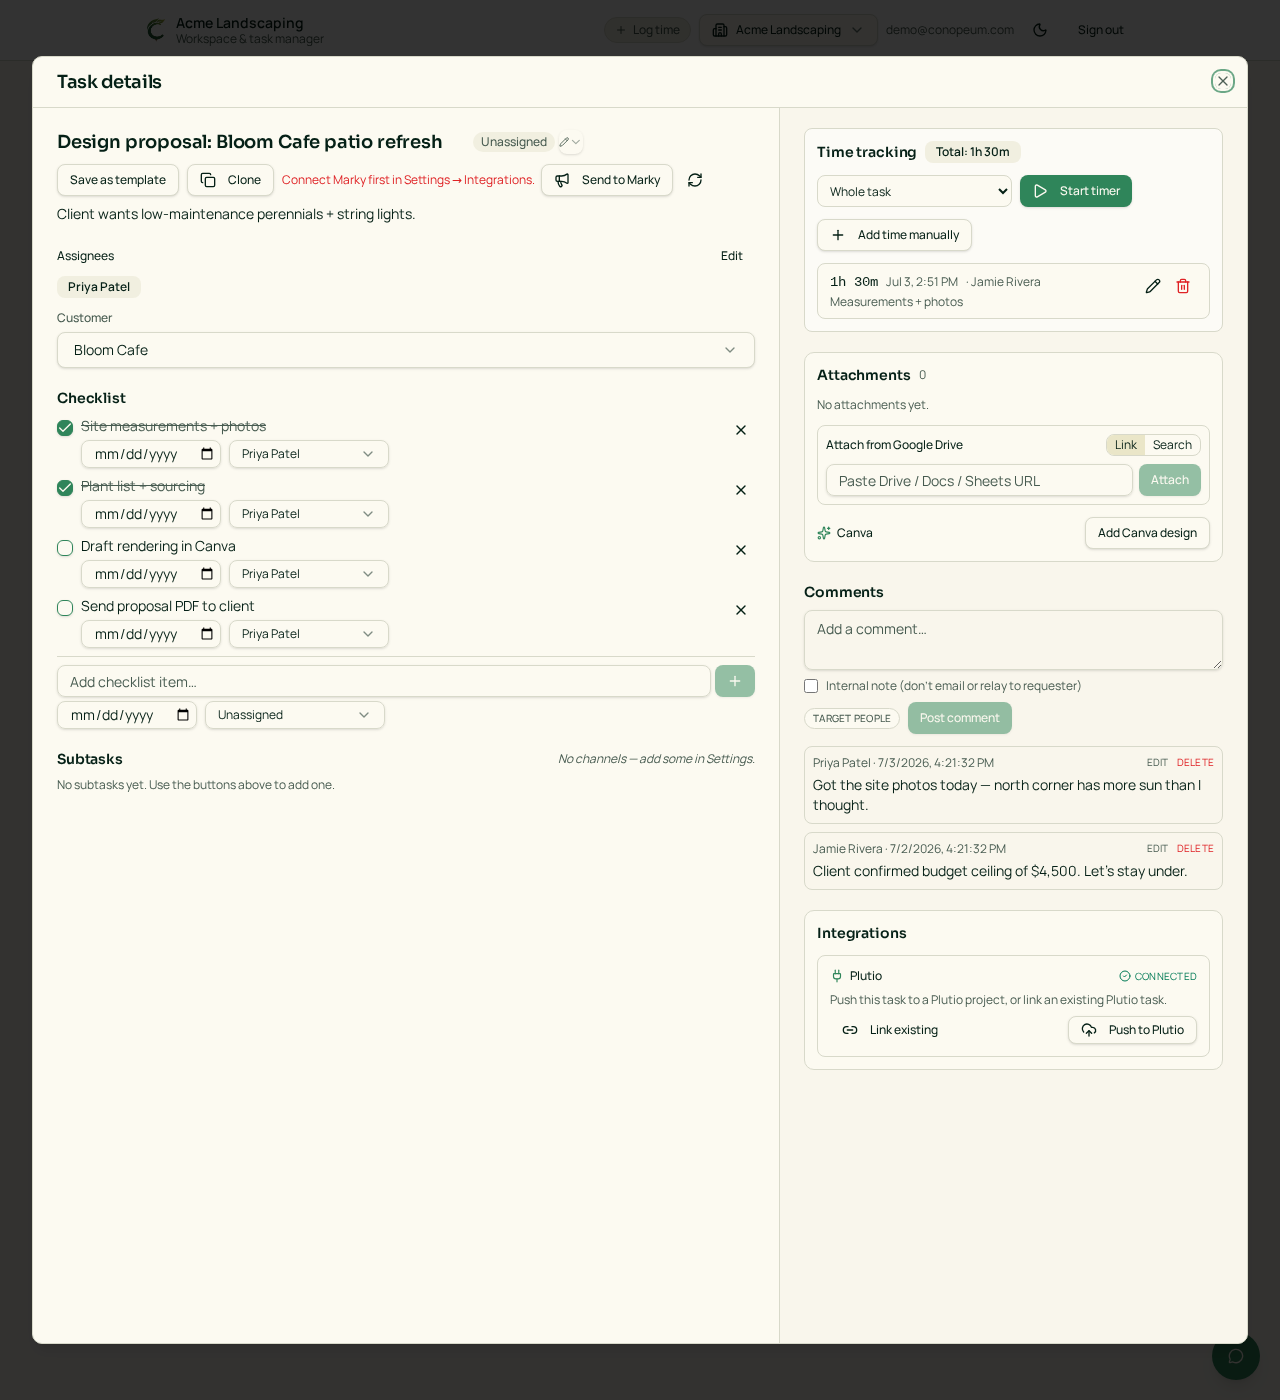Image resolution: width=1280 pixels, height=1400 pixels.
Task: Edit Jamie Rivera's comment
Action: [x=1157, y=849]
